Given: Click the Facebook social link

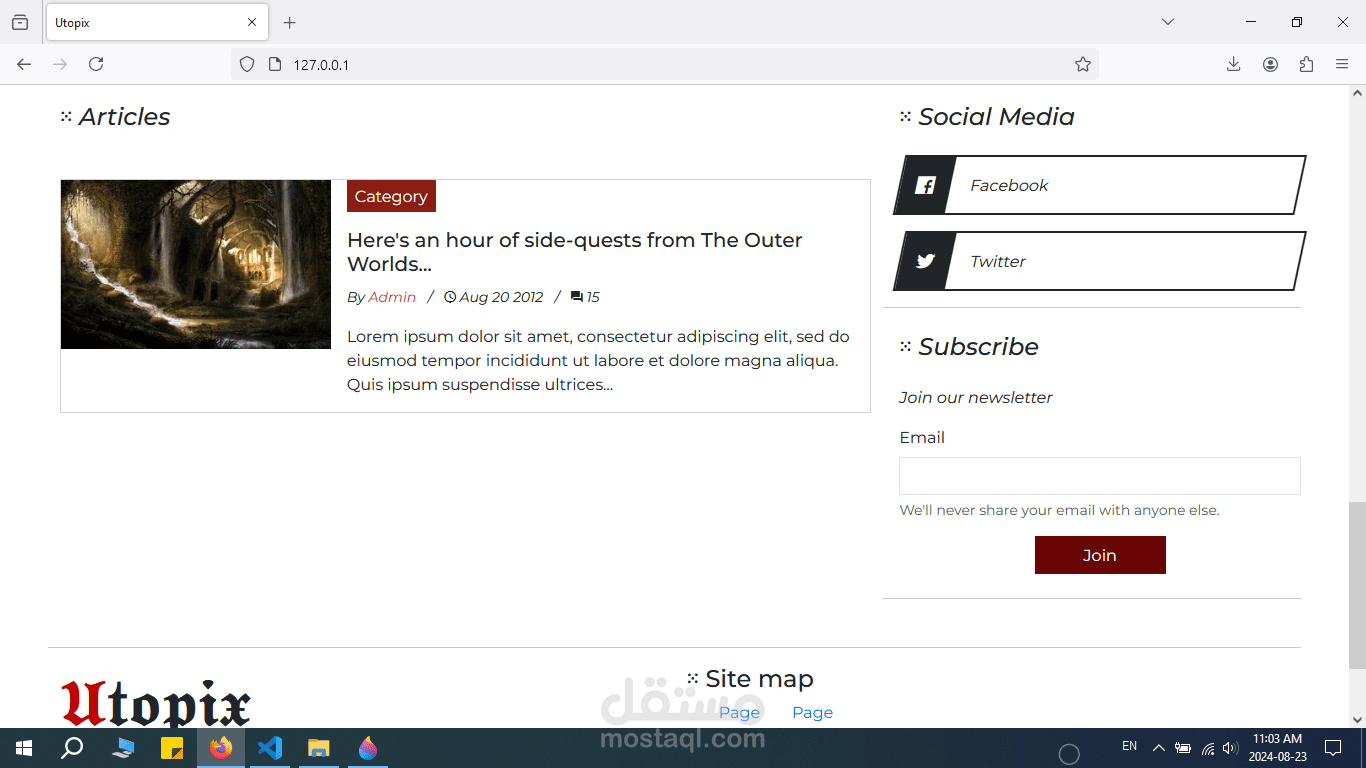Looking at the screenshot, I should point(1100,185).
